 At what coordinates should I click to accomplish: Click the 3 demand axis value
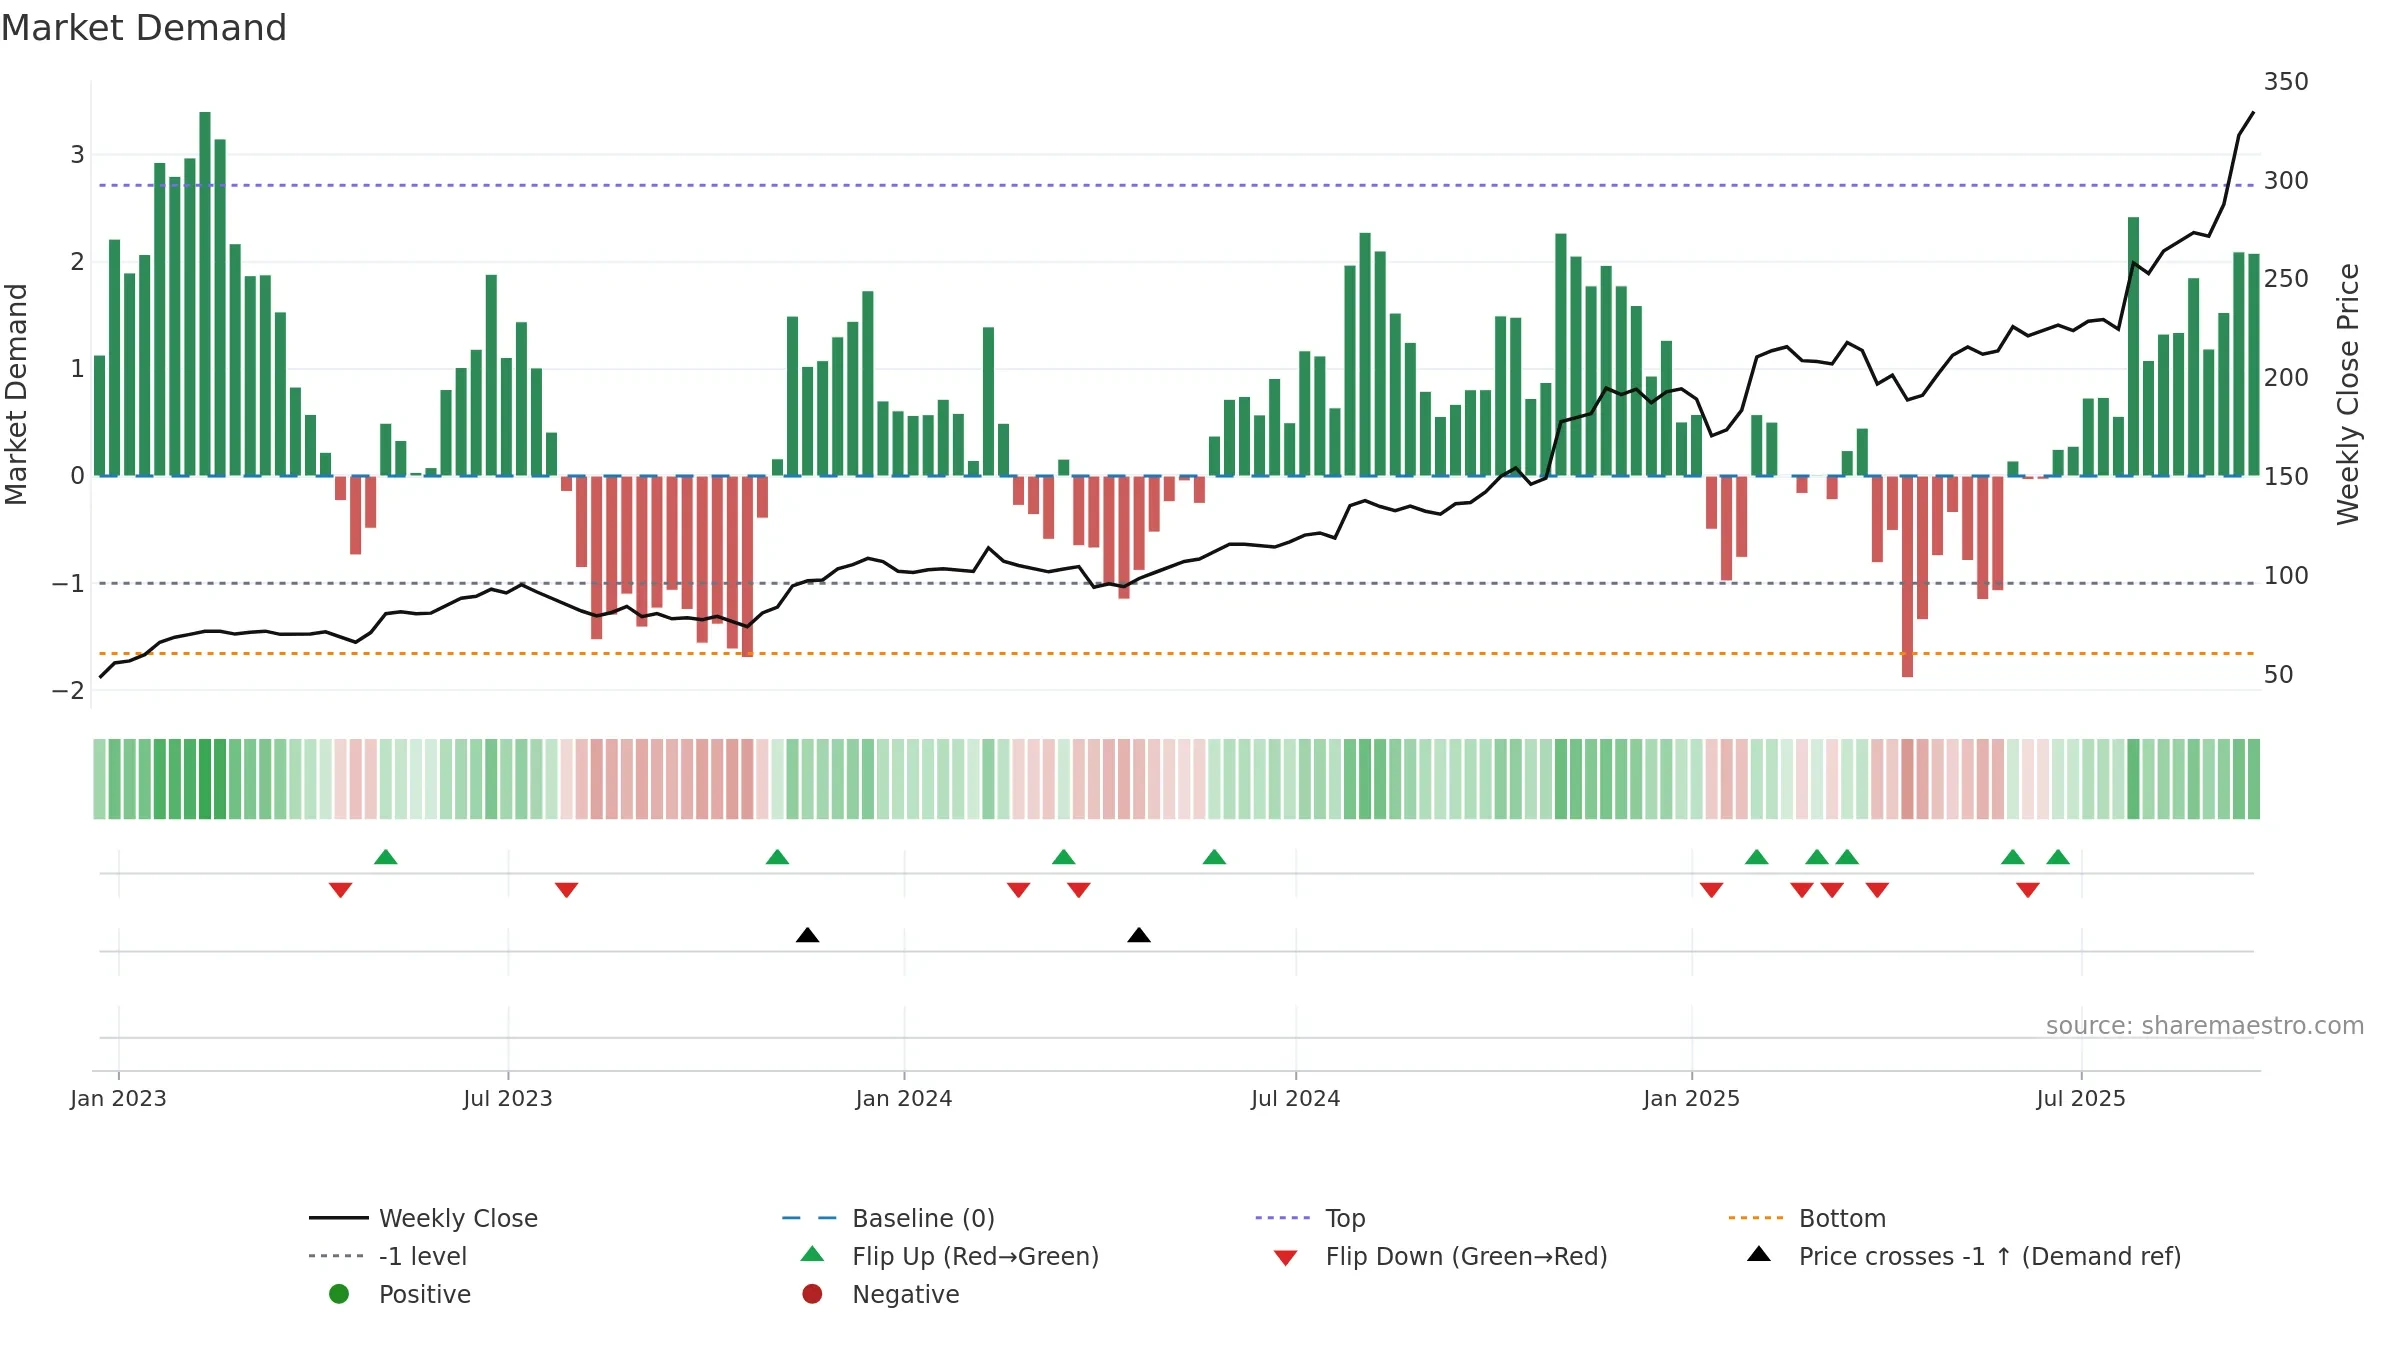(77, 154)
